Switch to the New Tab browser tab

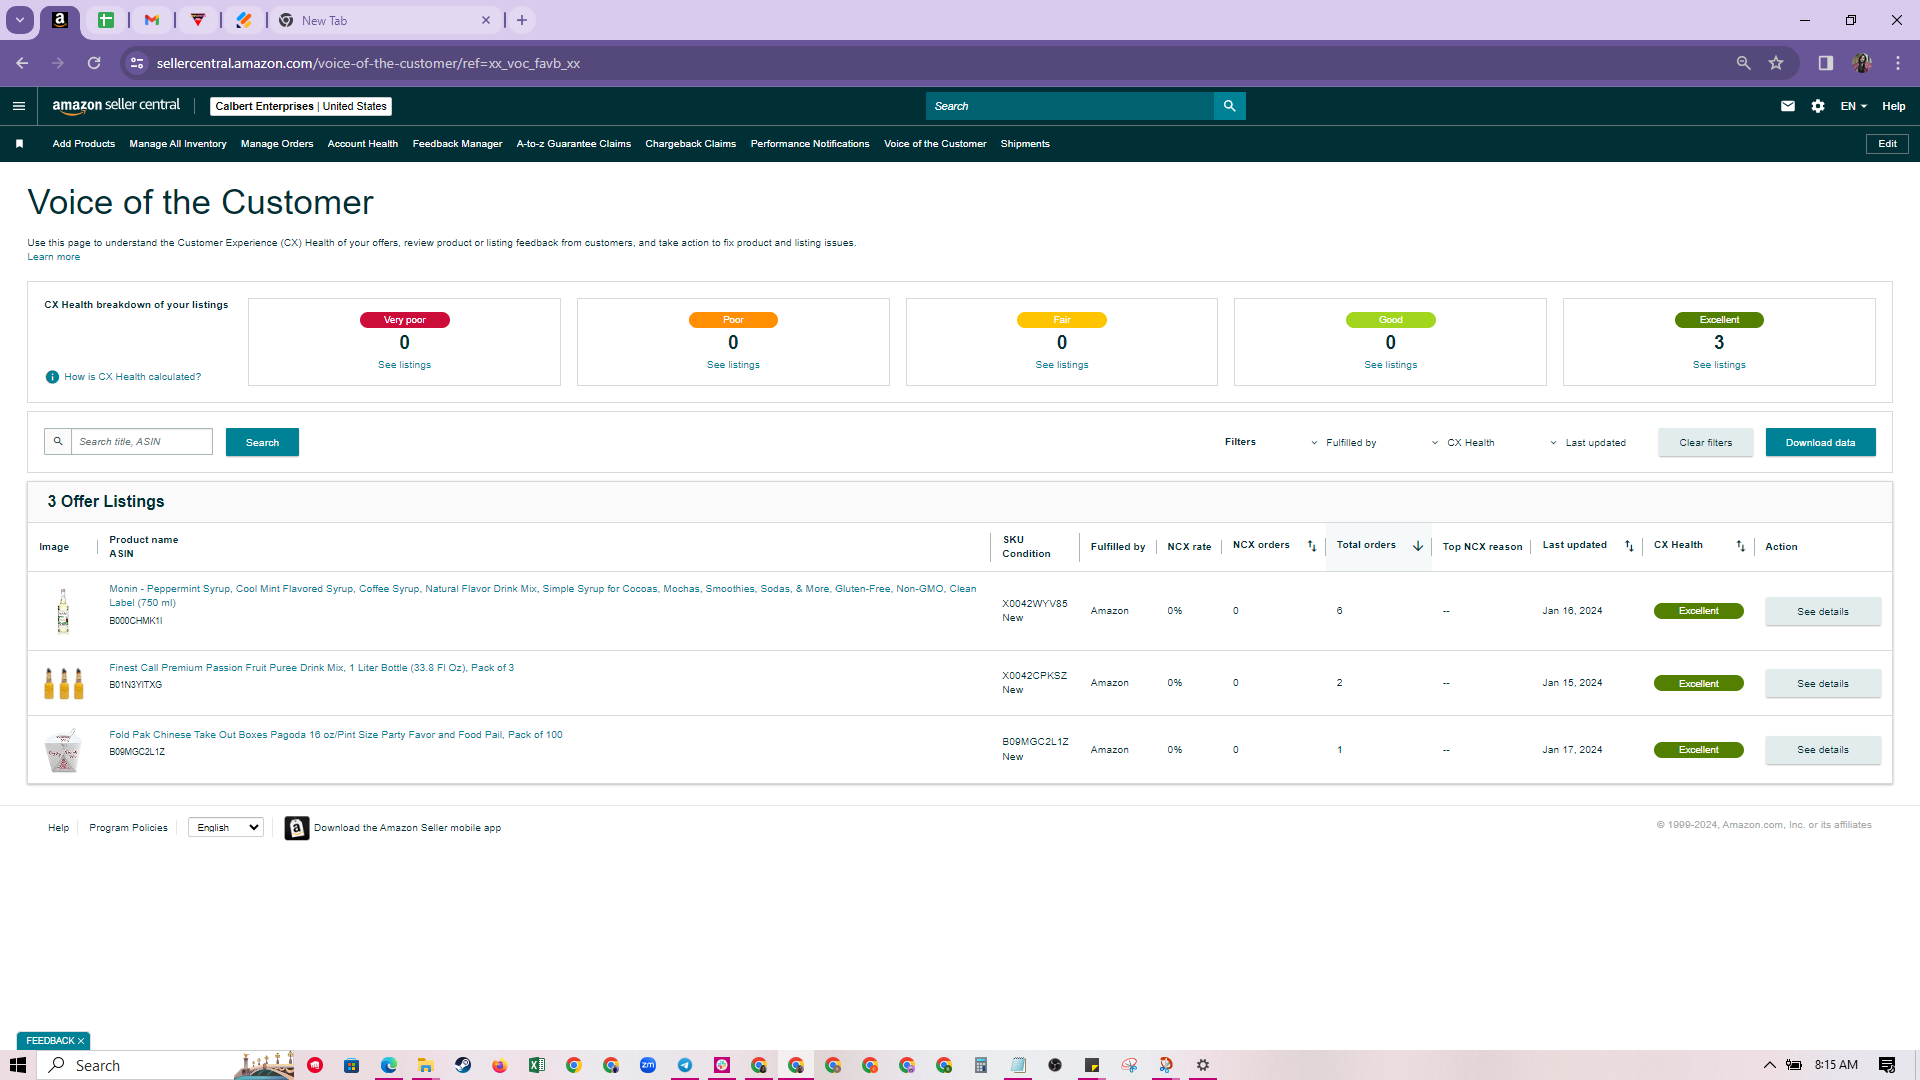385,20
